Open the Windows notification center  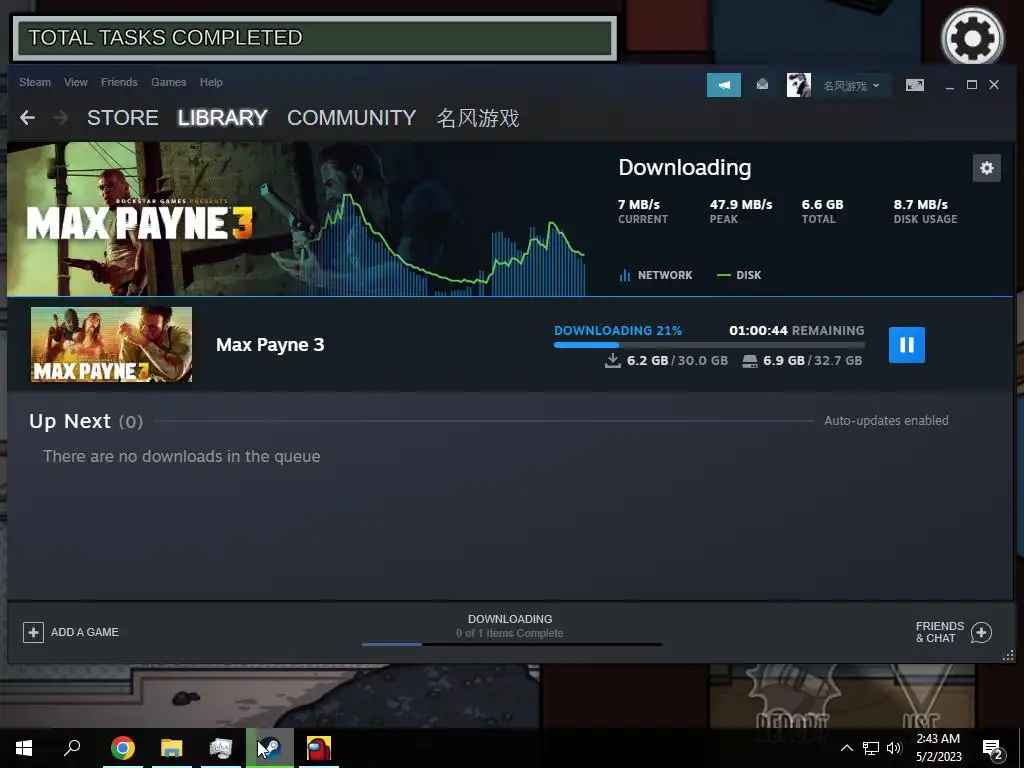click(992, 748)
